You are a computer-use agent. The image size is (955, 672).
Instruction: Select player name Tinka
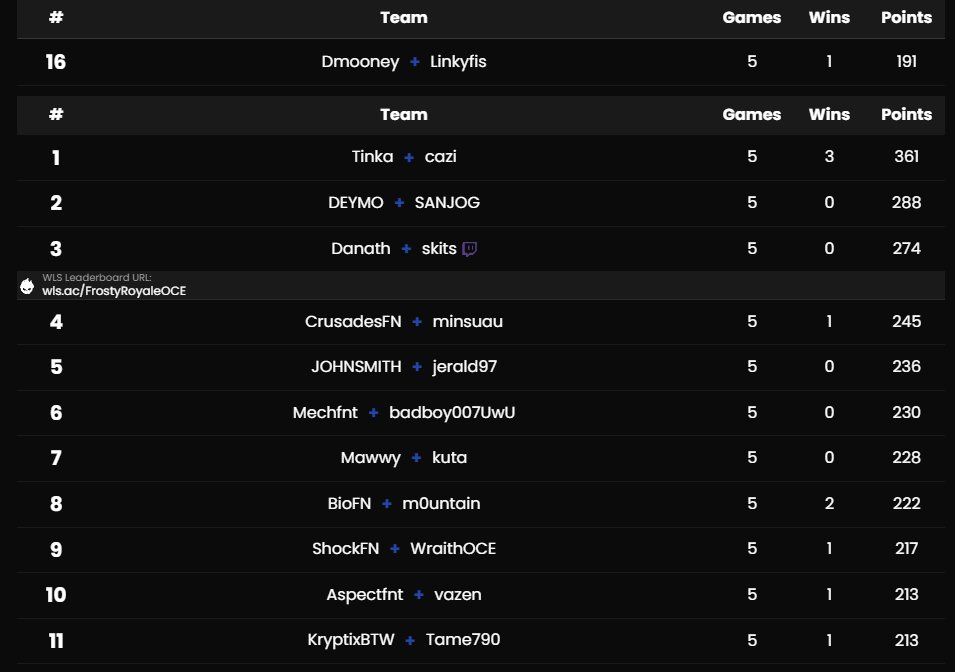(x=373, y=157)
